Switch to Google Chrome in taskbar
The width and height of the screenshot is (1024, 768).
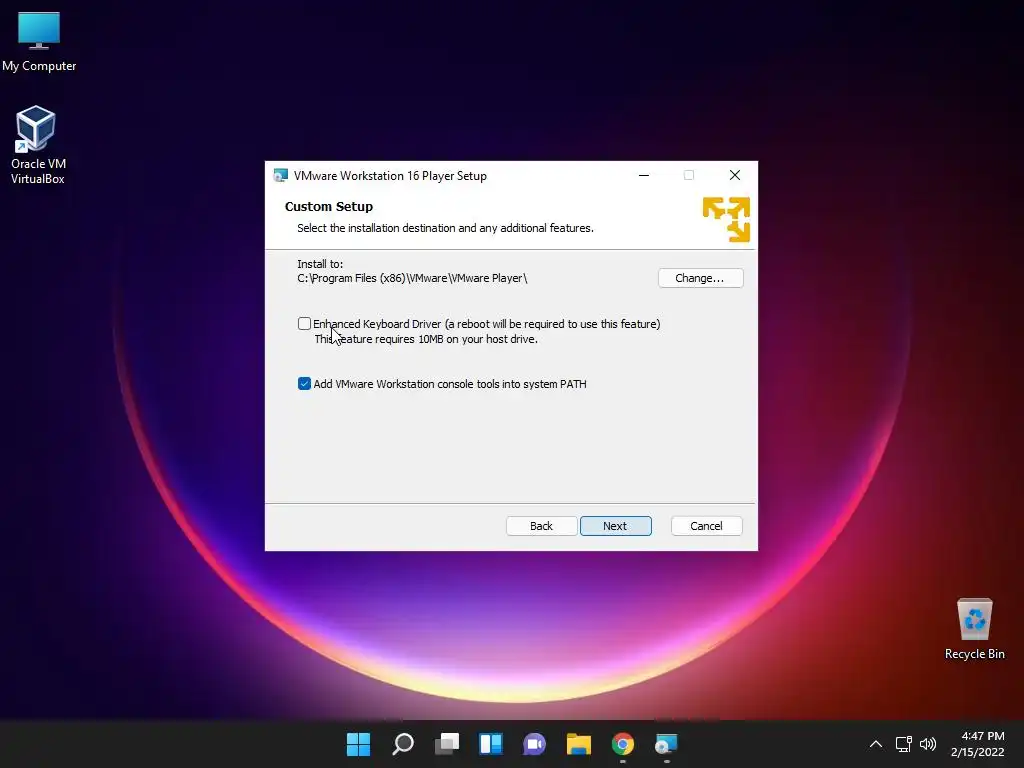tap(622, 744)
